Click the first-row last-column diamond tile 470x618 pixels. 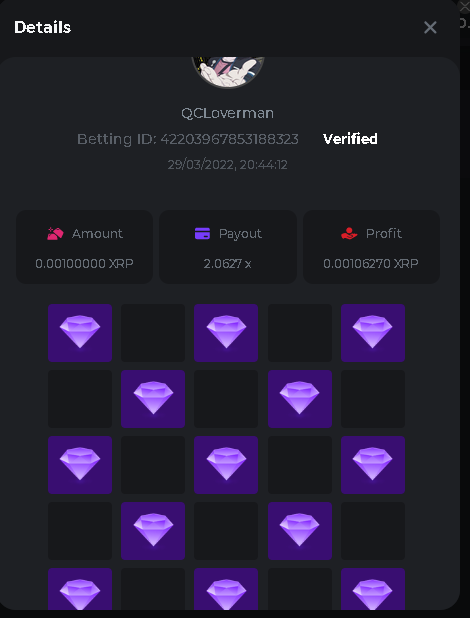373,333
